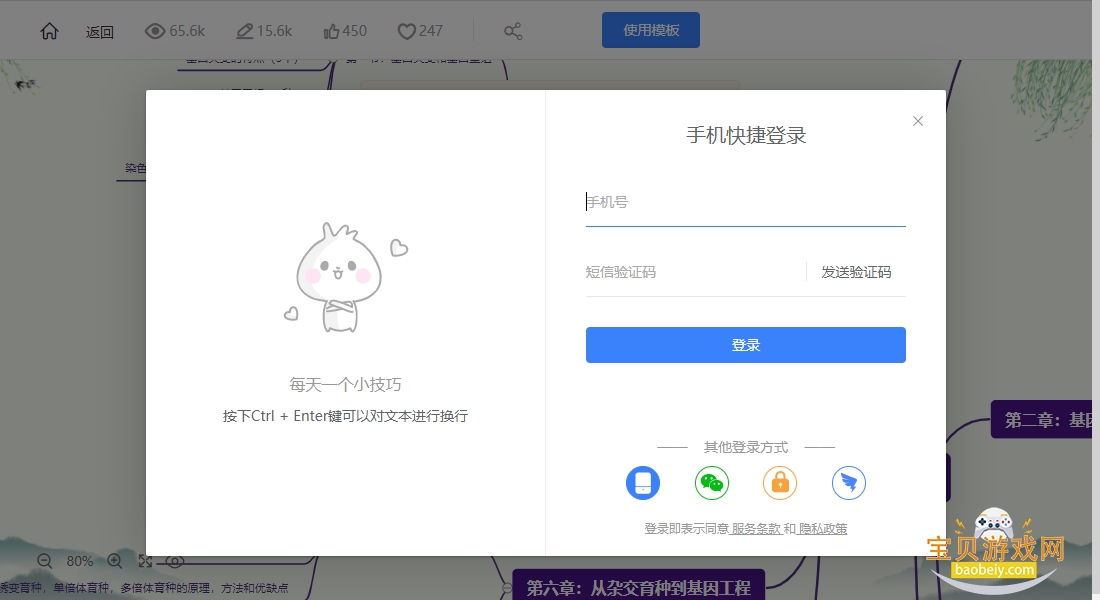The height and width of the screenshot is (600, 1100).
Task: Choose the orange lock password login icon
Action: point(779,483)
